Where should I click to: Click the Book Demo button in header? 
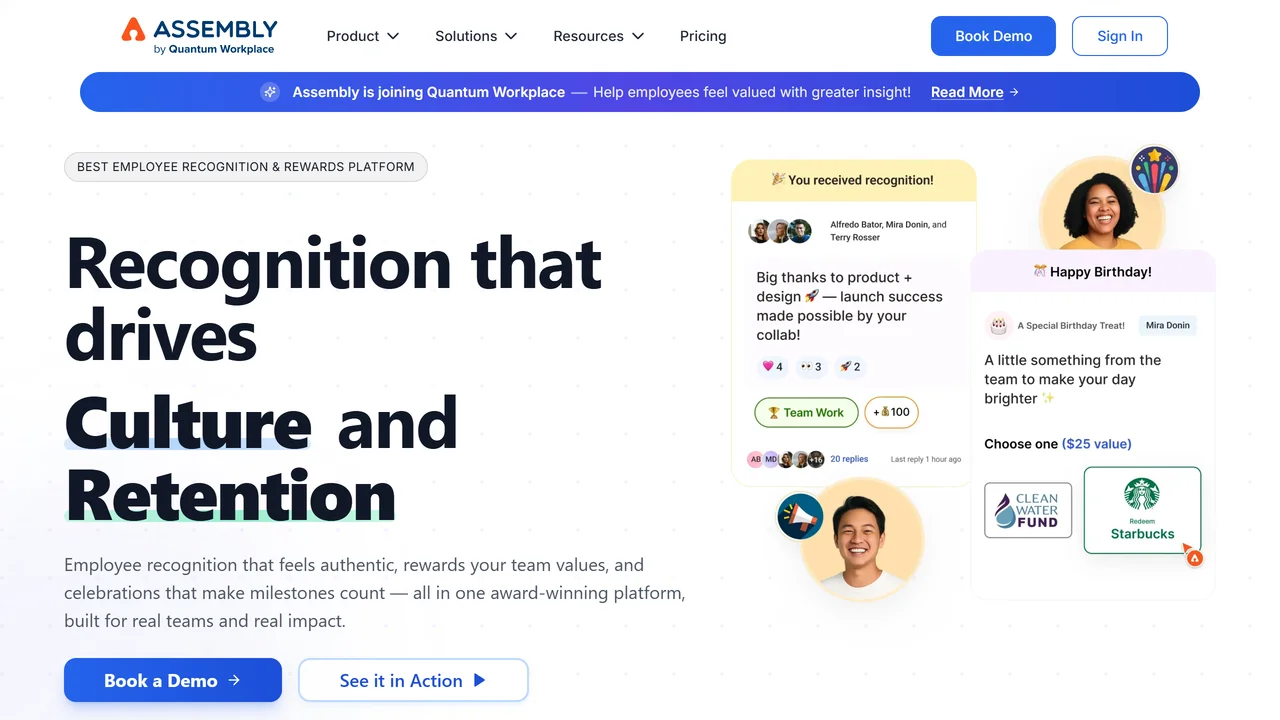click(993, 36)
